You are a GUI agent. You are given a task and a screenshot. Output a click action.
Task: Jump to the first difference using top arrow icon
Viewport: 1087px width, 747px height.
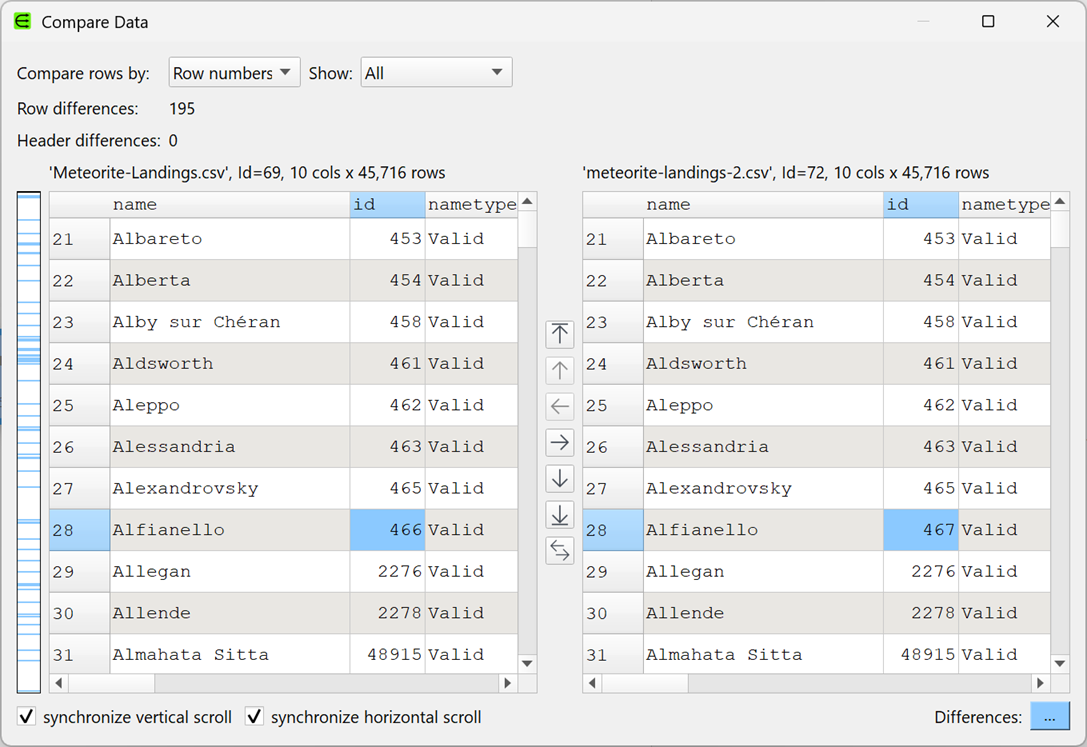click(559, 333)
